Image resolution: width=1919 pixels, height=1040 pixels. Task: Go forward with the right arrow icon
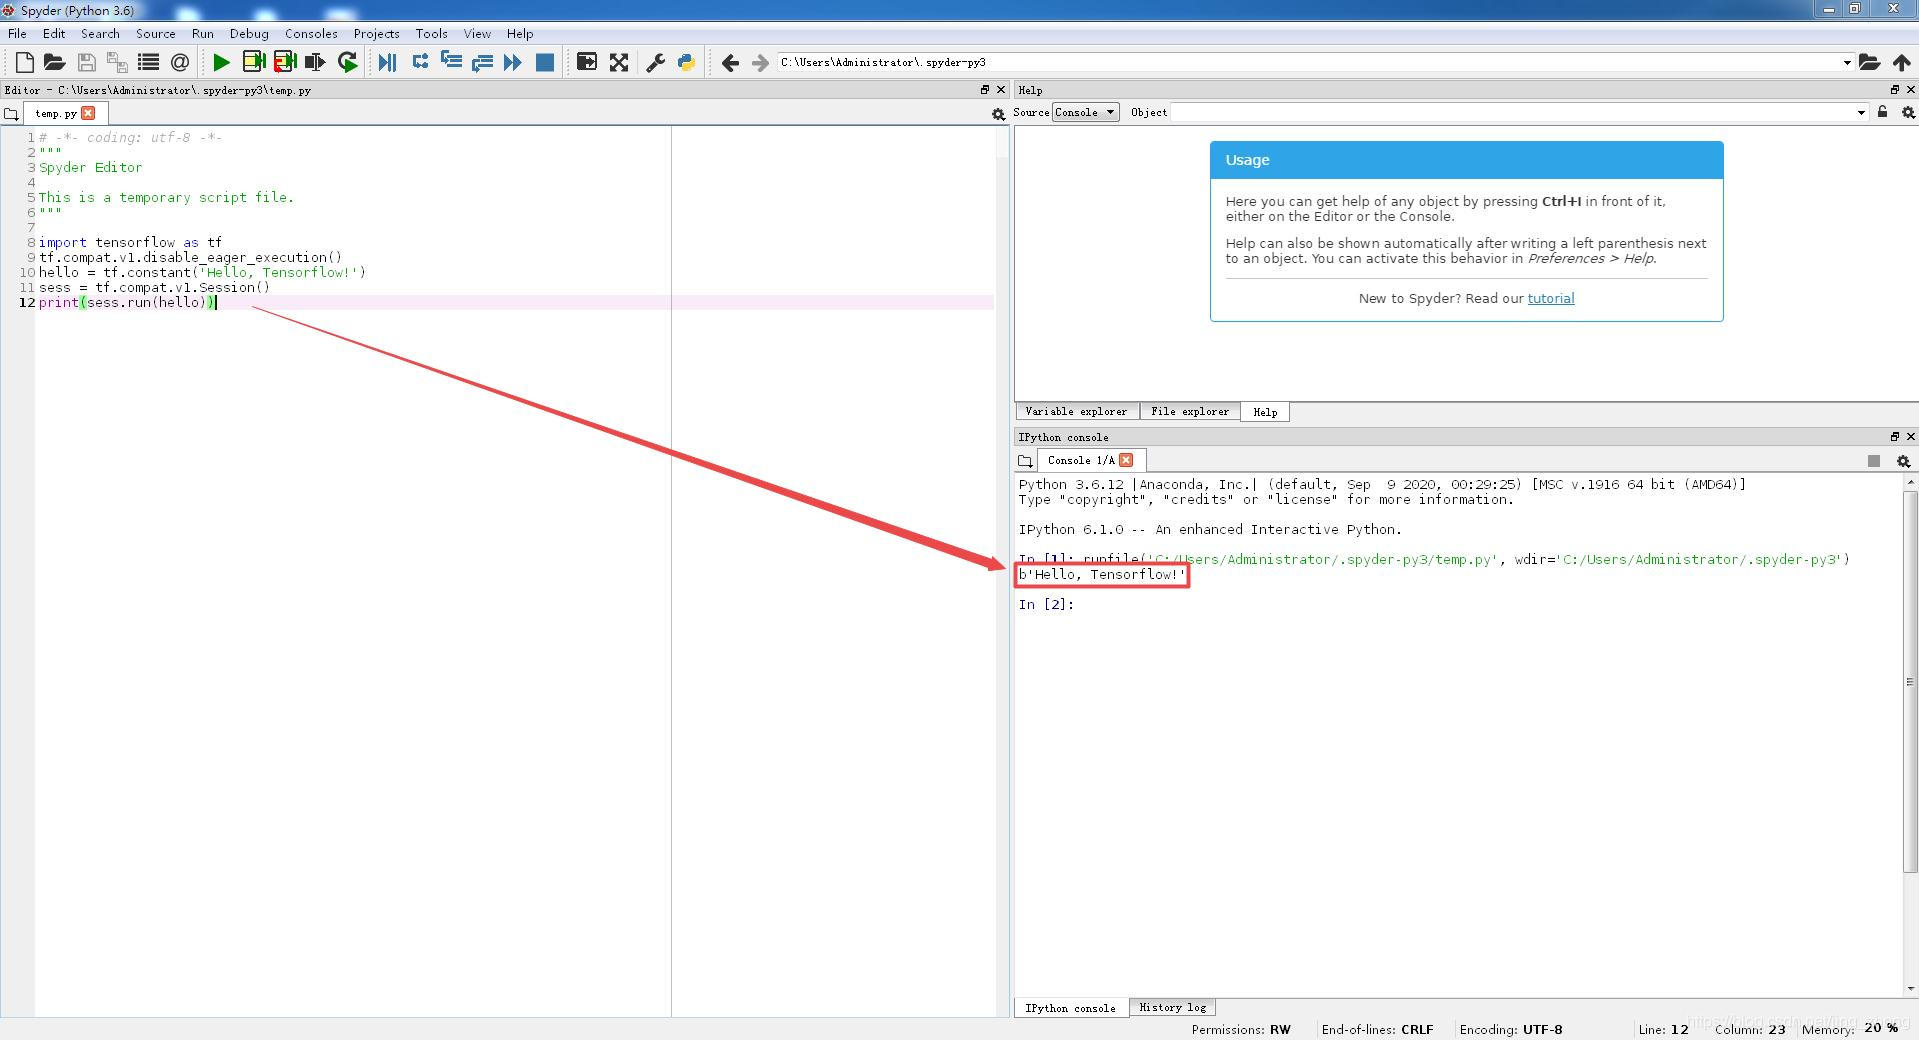pos(760,62)
